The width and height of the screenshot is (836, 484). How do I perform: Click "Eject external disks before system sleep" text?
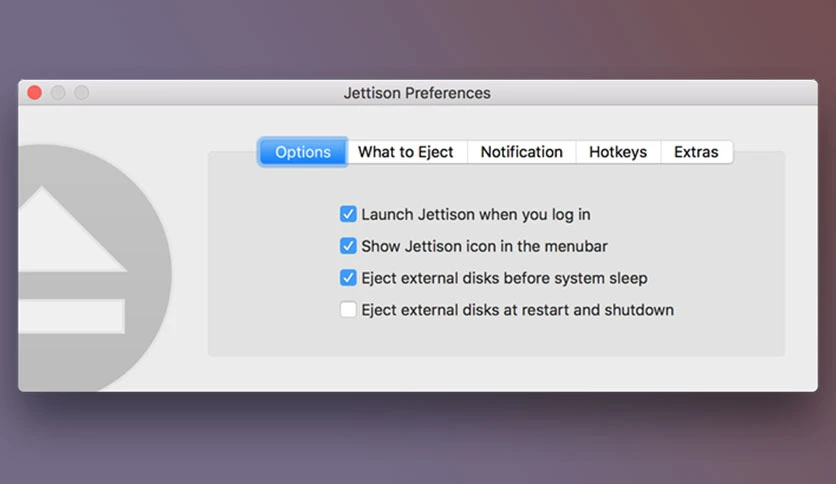tap(504, 278)
